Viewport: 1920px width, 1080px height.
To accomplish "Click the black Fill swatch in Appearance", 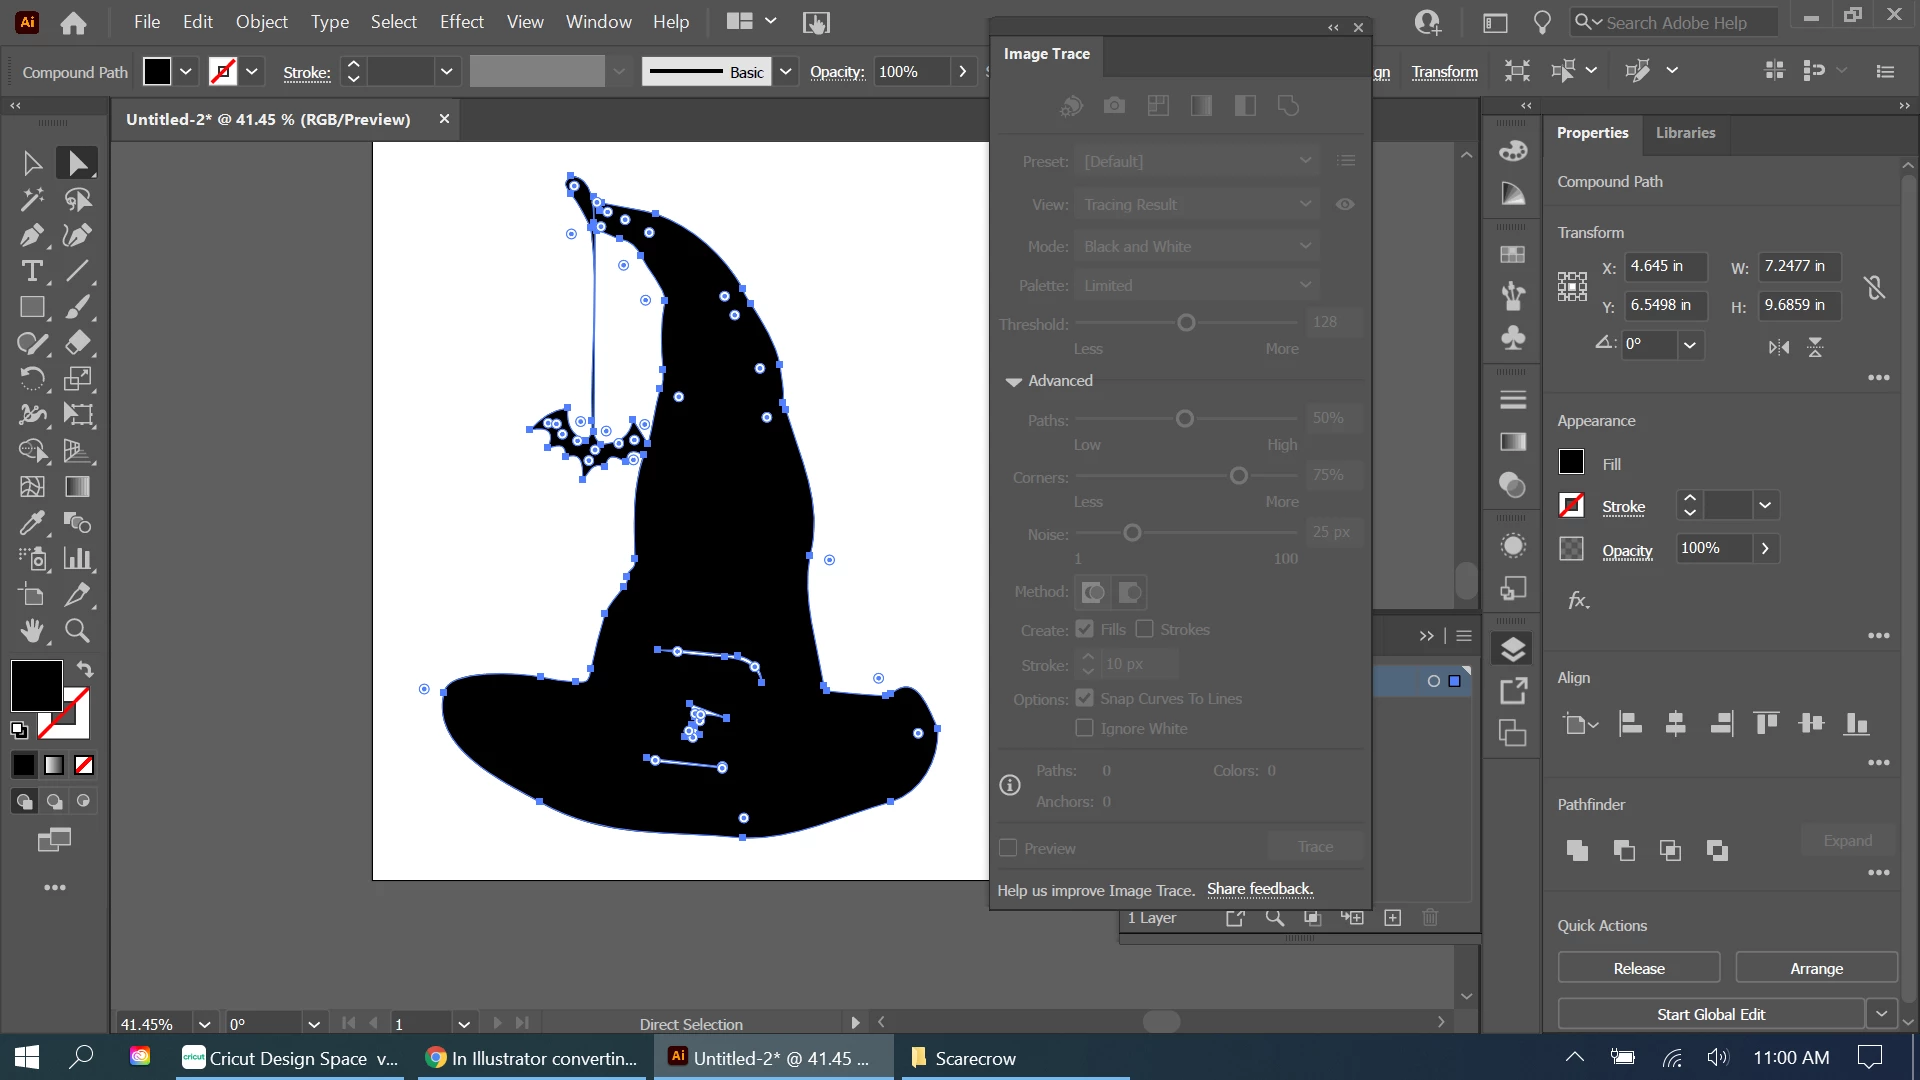I will (1571, 462).
